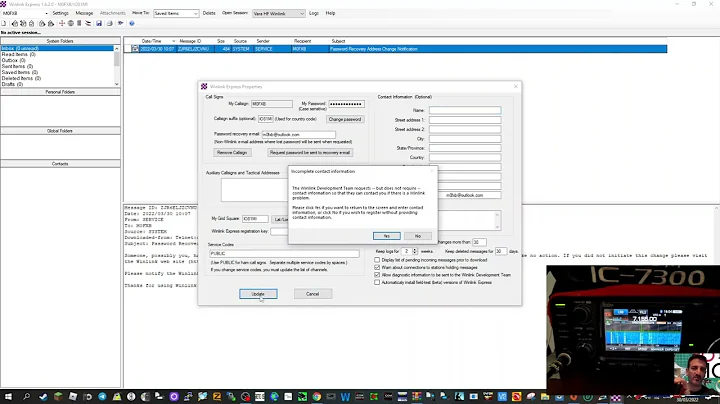Click the New message toolbar icon
Image resolution: width=720 pixels, height=404 pixels.
(4, 23)
